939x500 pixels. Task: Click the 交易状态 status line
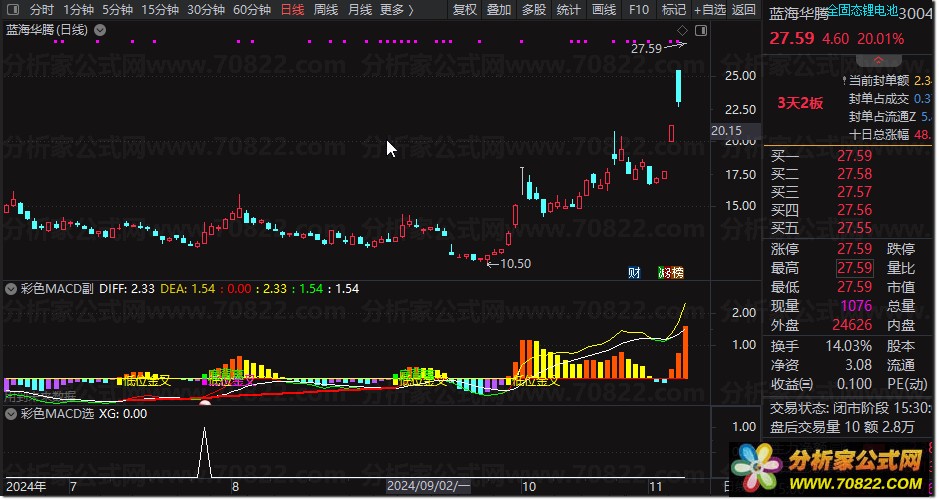pos(850,408)
